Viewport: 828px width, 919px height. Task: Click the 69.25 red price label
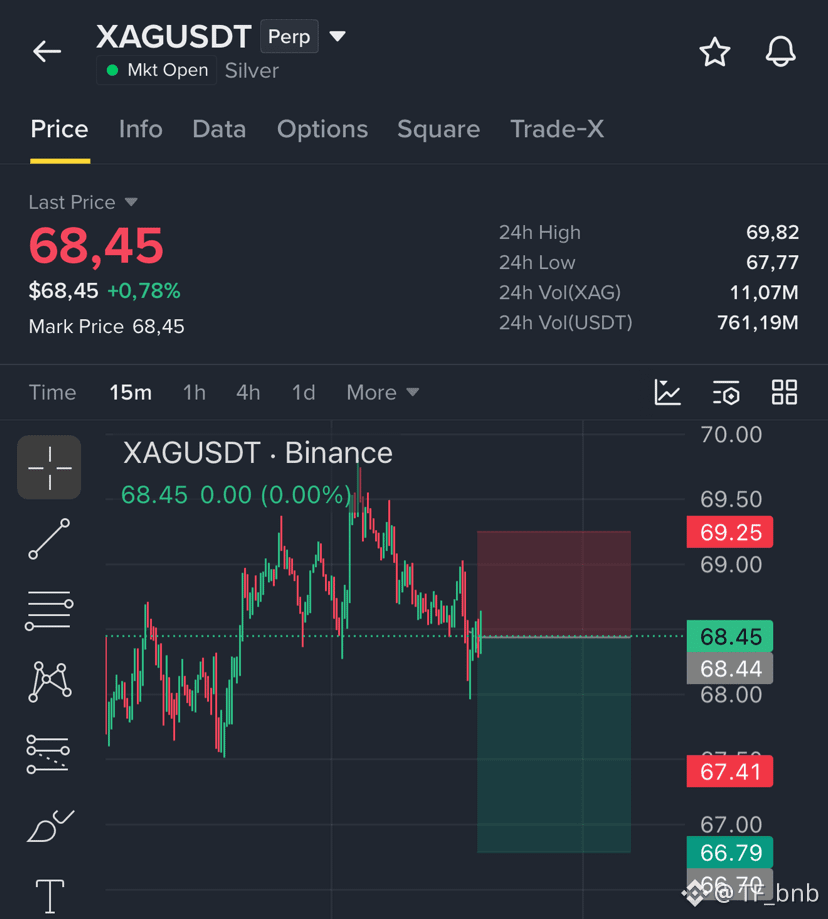click(x=730, y=532)
